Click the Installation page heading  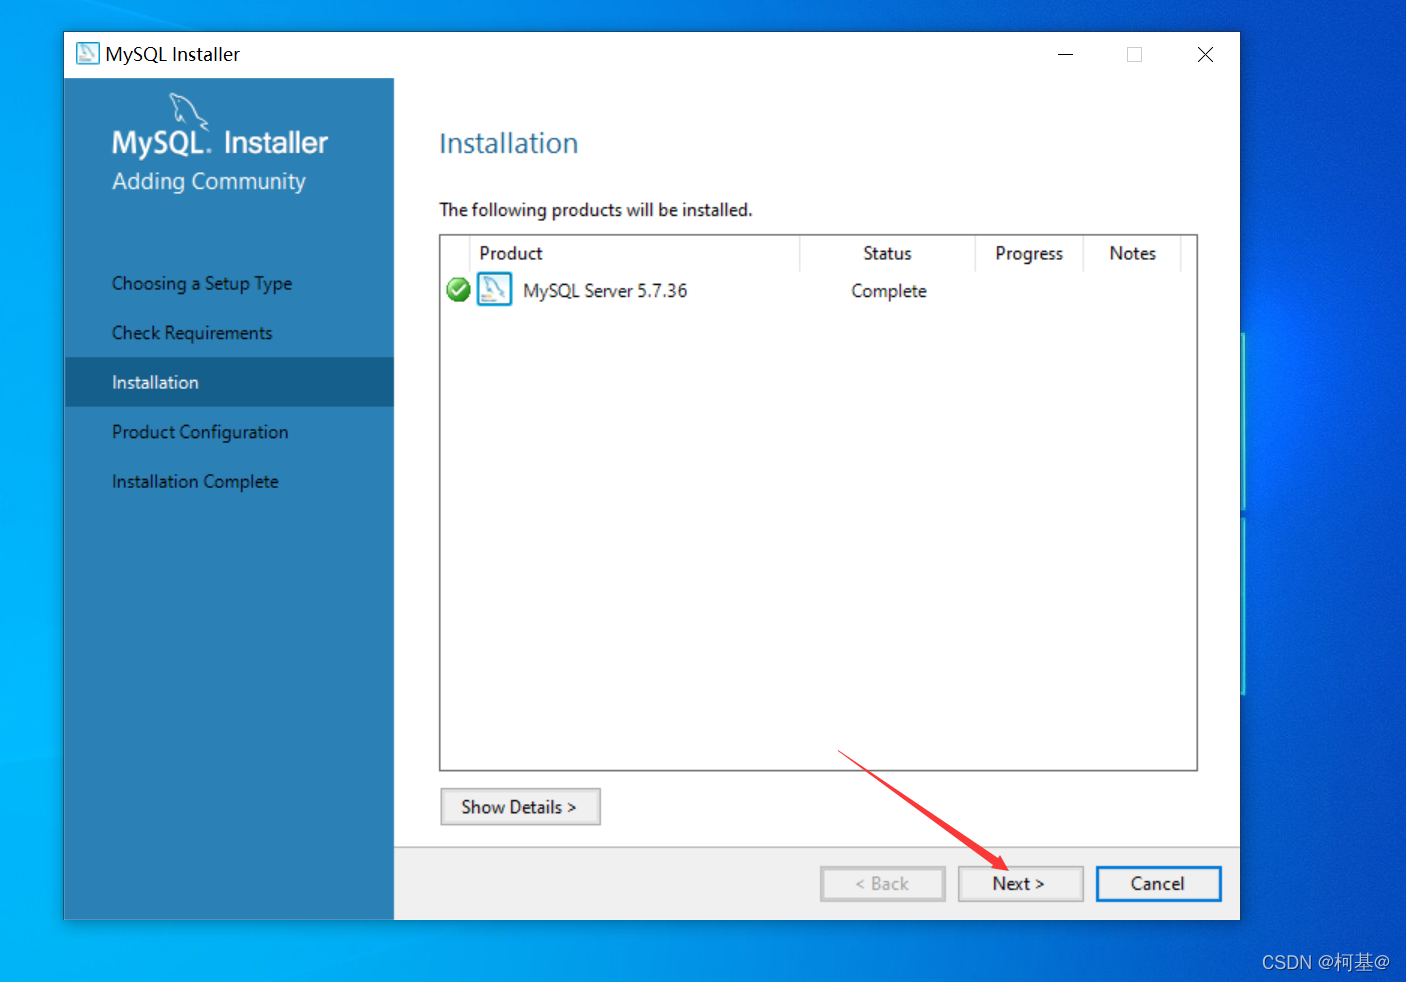point(508,144)
